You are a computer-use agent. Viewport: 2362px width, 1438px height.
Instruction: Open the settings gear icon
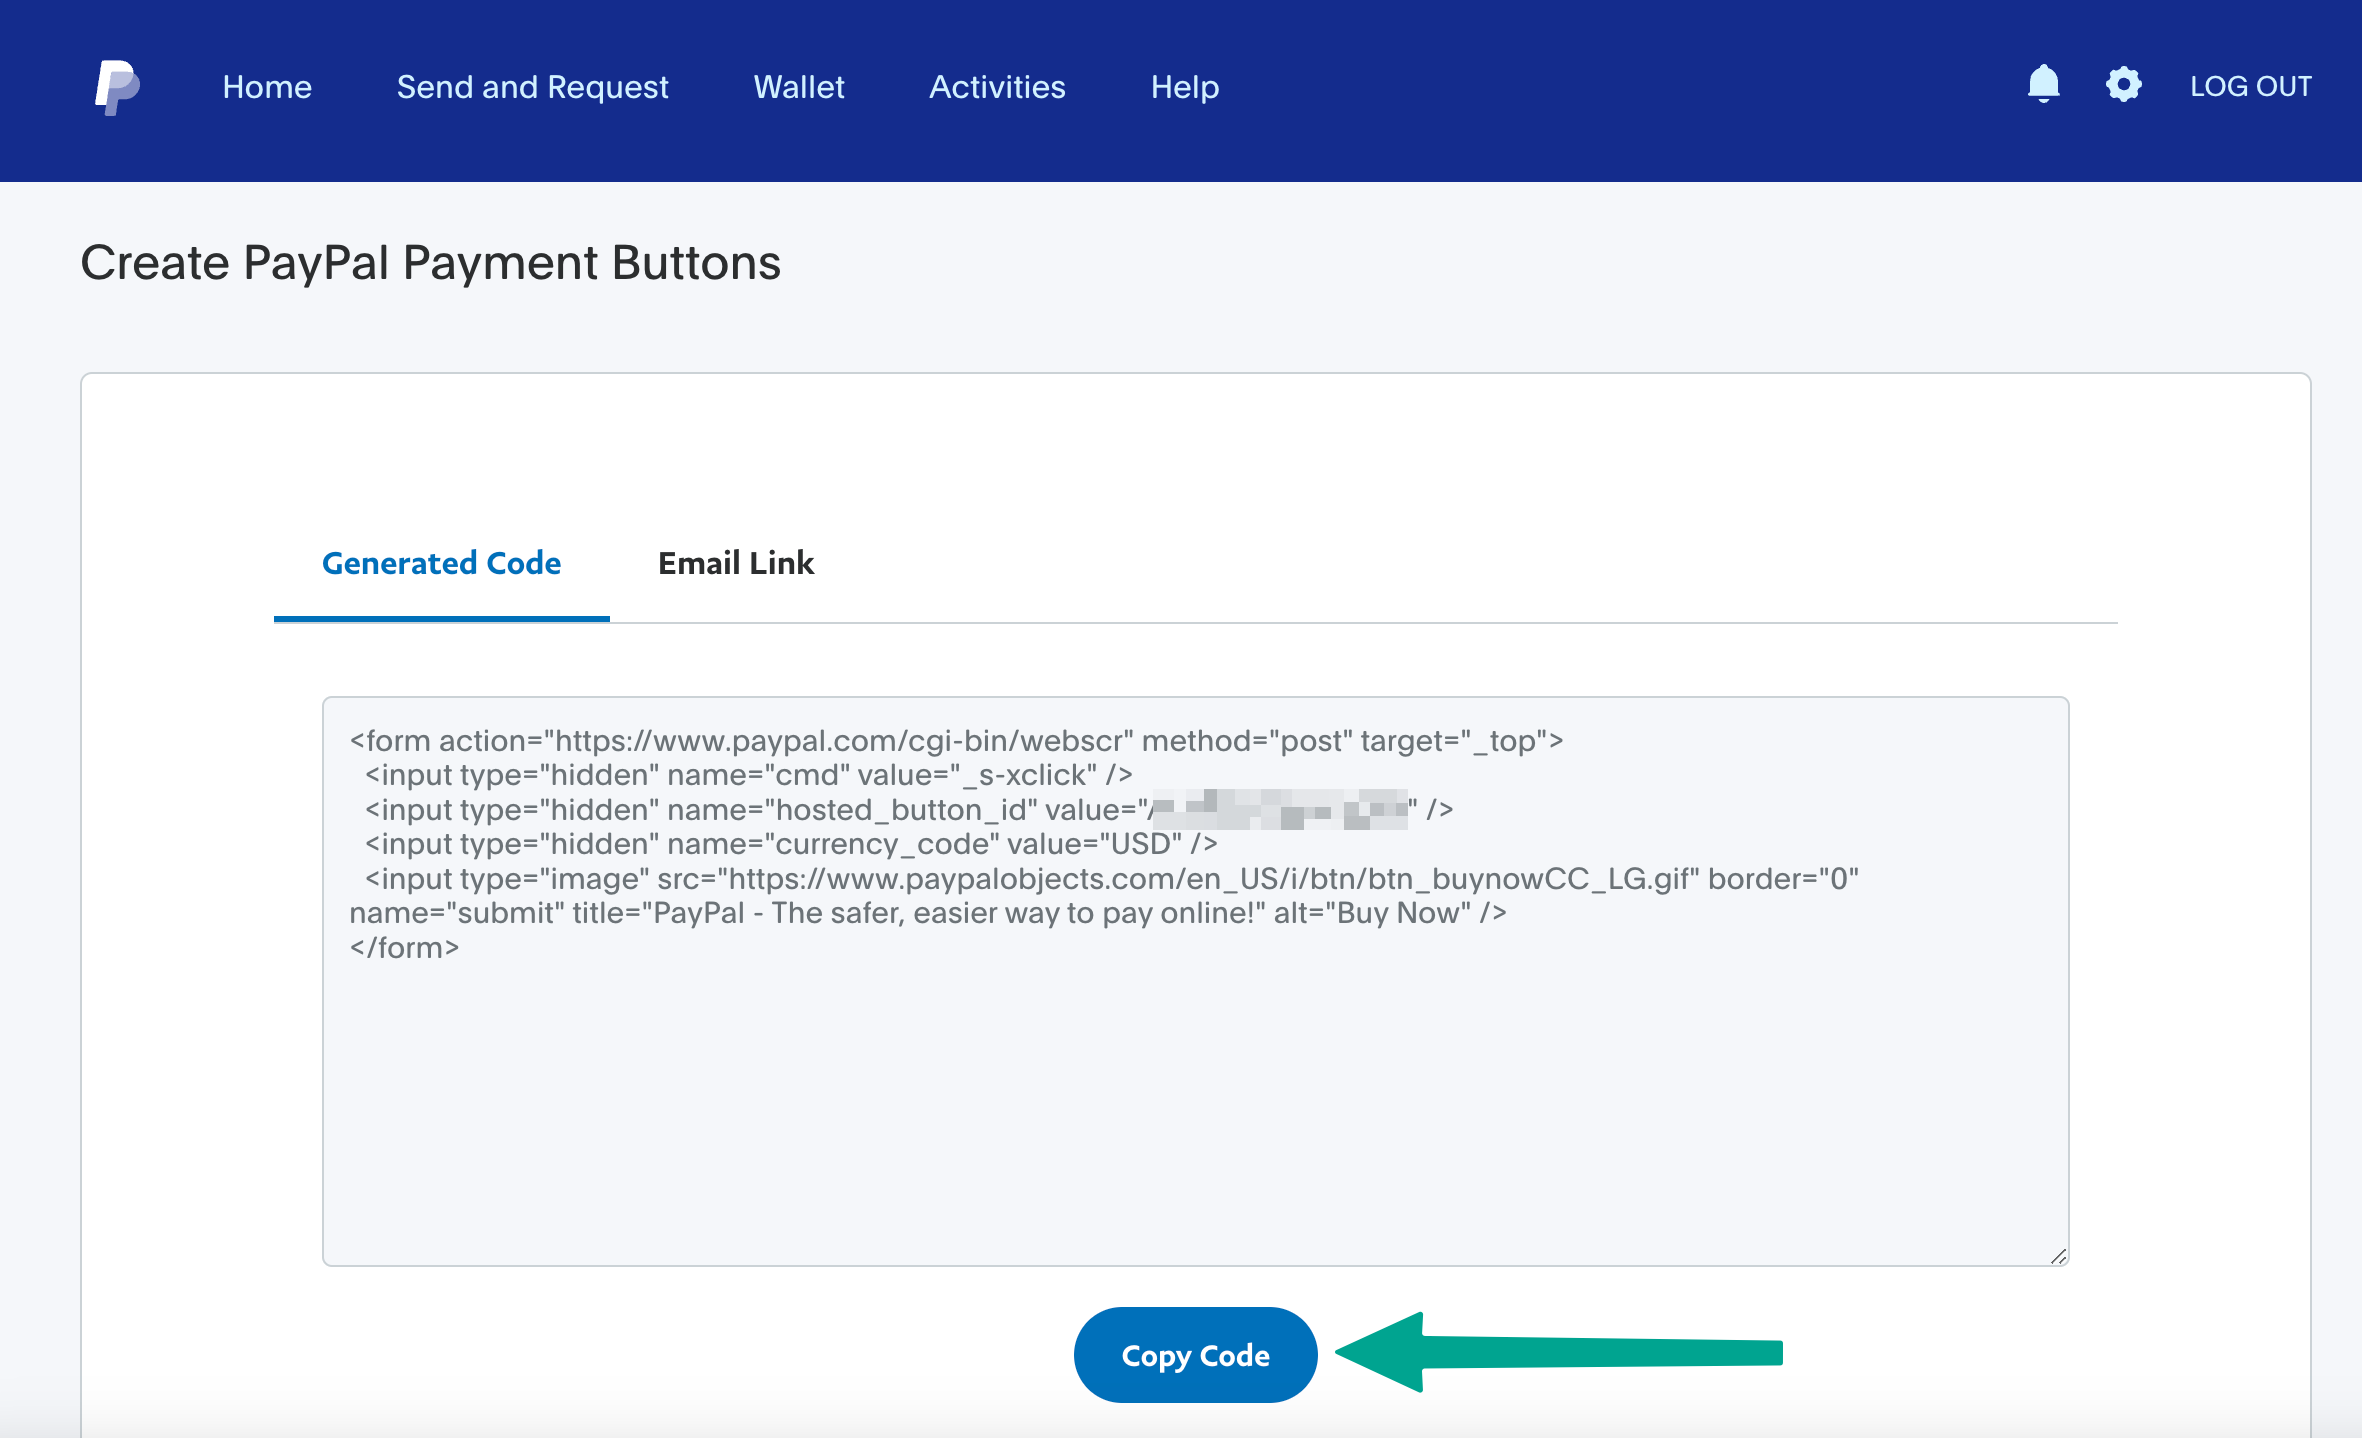click(2123, 85)
